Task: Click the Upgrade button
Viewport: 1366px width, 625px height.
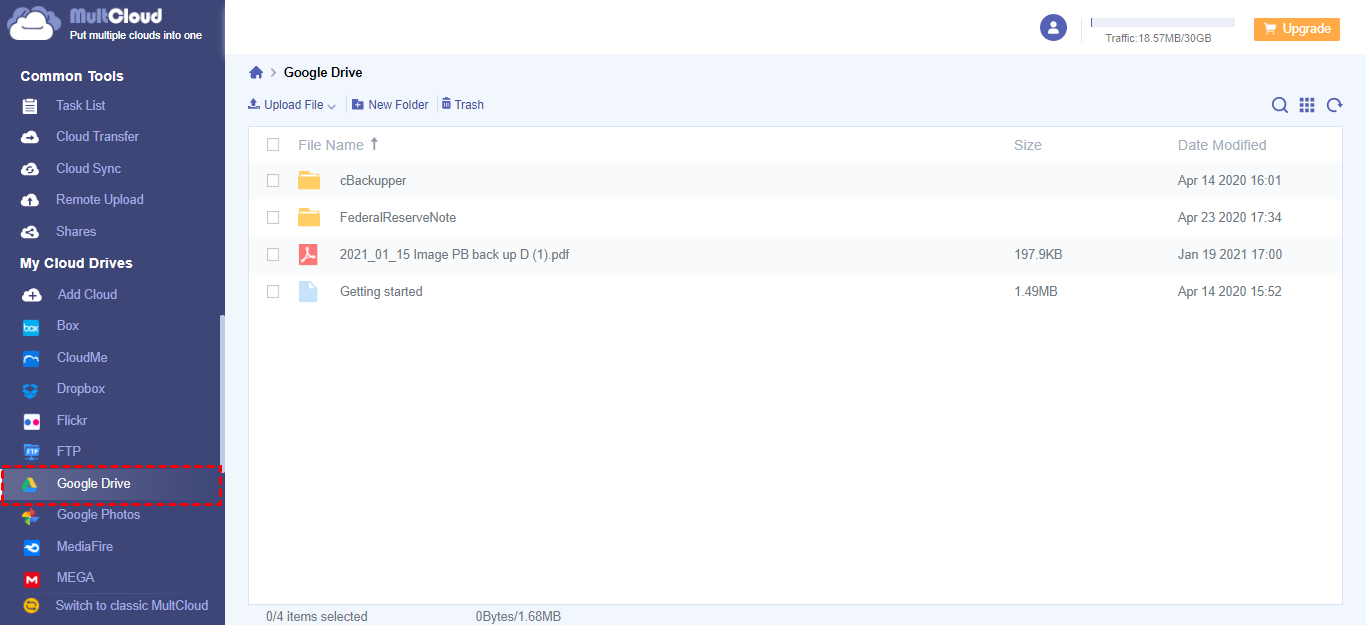Action: 1296,29
